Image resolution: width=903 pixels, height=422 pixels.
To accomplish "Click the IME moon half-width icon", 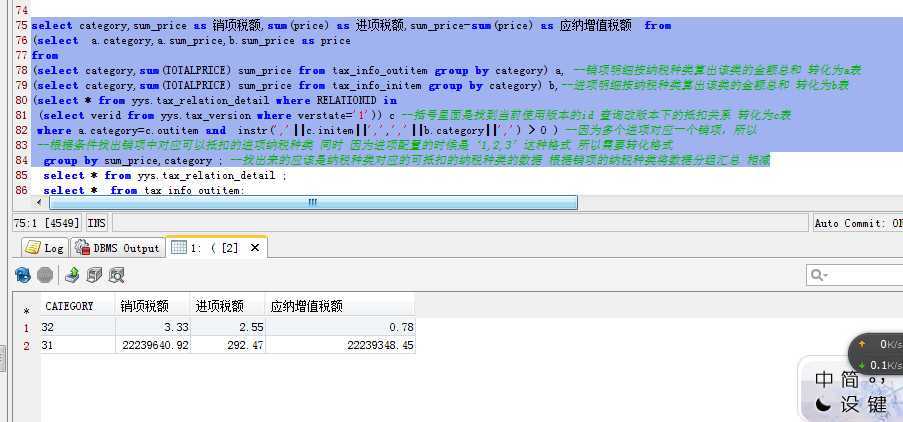I will point(824,405).
